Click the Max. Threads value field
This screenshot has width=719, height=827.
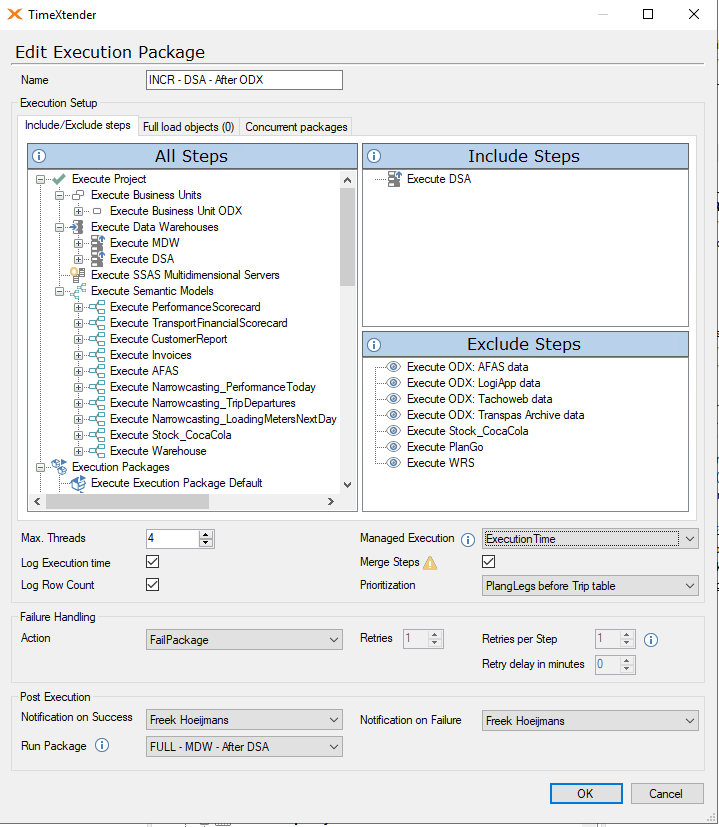[173, 538]
